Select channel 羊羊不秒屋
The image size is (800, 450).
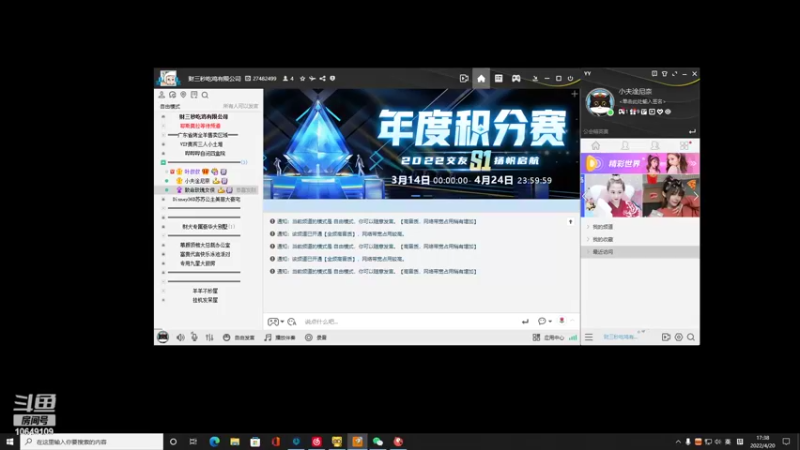pos(205,291)
